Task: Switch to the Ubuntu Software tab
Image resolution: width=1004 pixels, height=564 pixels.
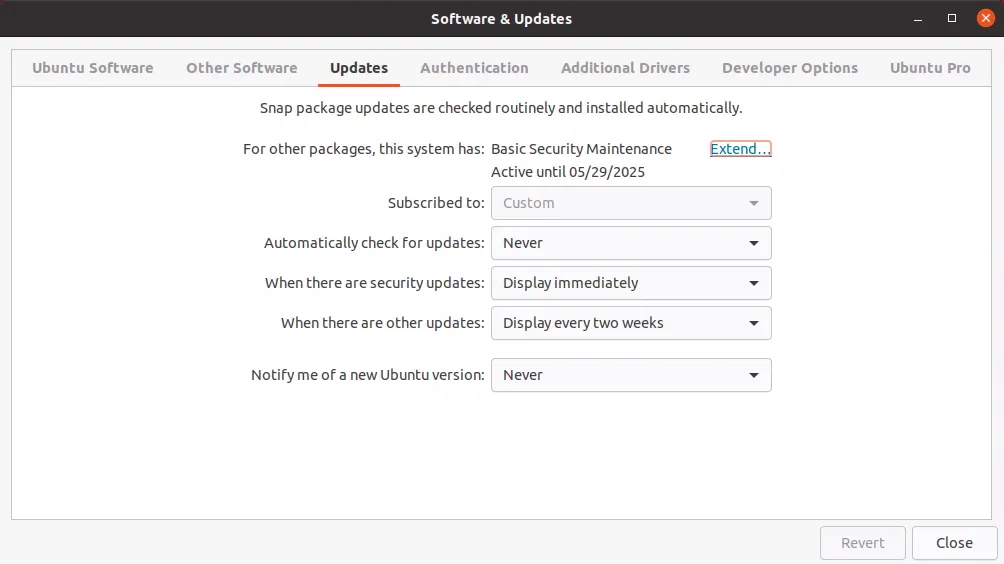Action: [93, 68]
